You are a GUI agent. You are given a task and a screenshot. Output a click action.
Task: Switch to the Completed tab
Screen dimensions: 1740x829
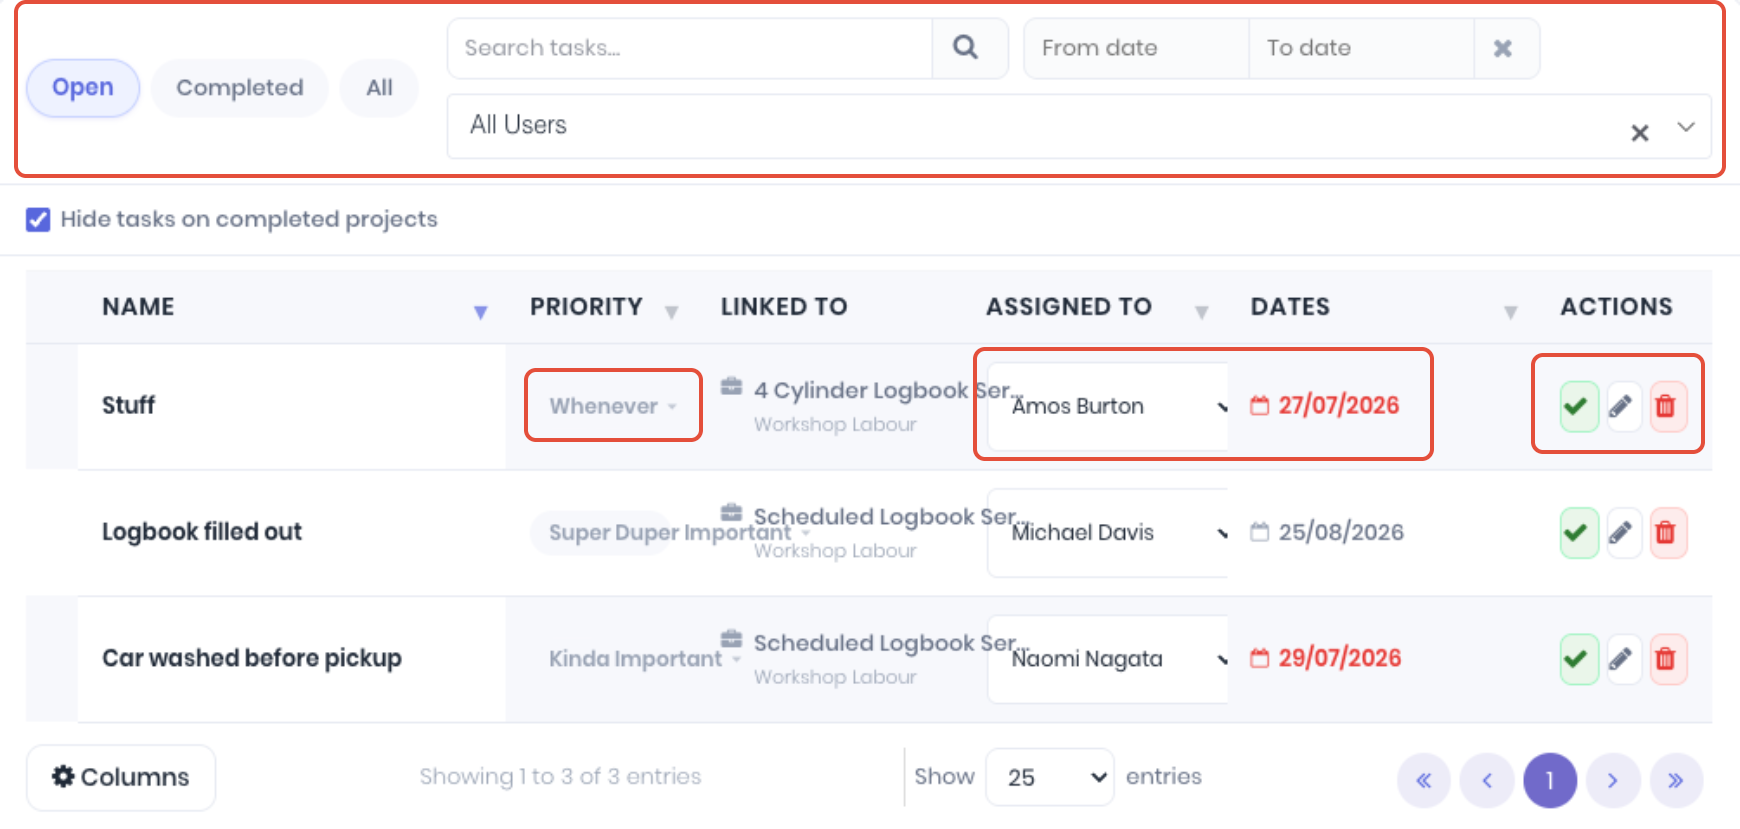[240, 88]
